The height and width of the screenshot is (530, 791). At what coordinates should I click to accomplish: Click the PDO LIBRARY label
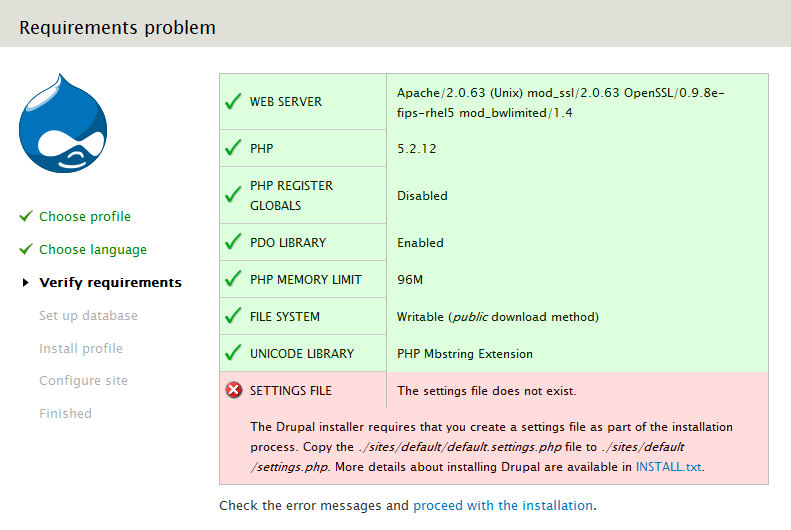288,243
